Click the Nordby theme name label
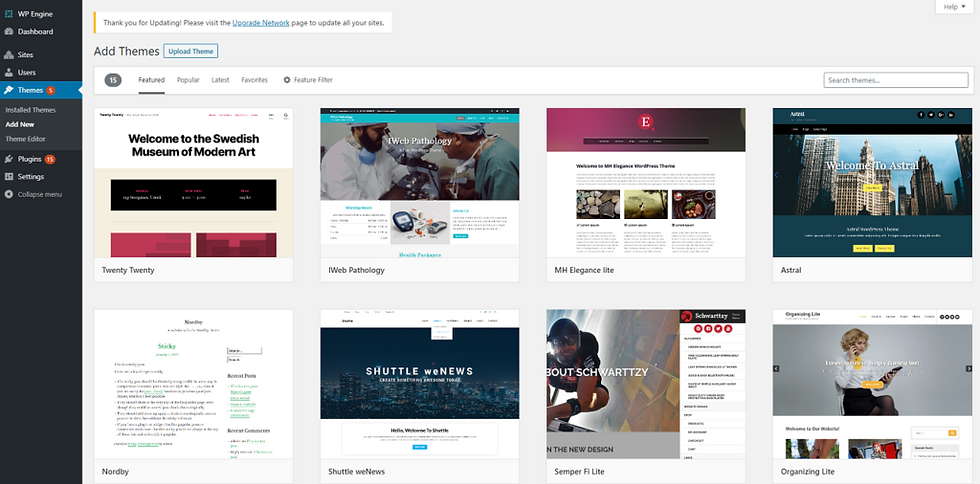 116,471
